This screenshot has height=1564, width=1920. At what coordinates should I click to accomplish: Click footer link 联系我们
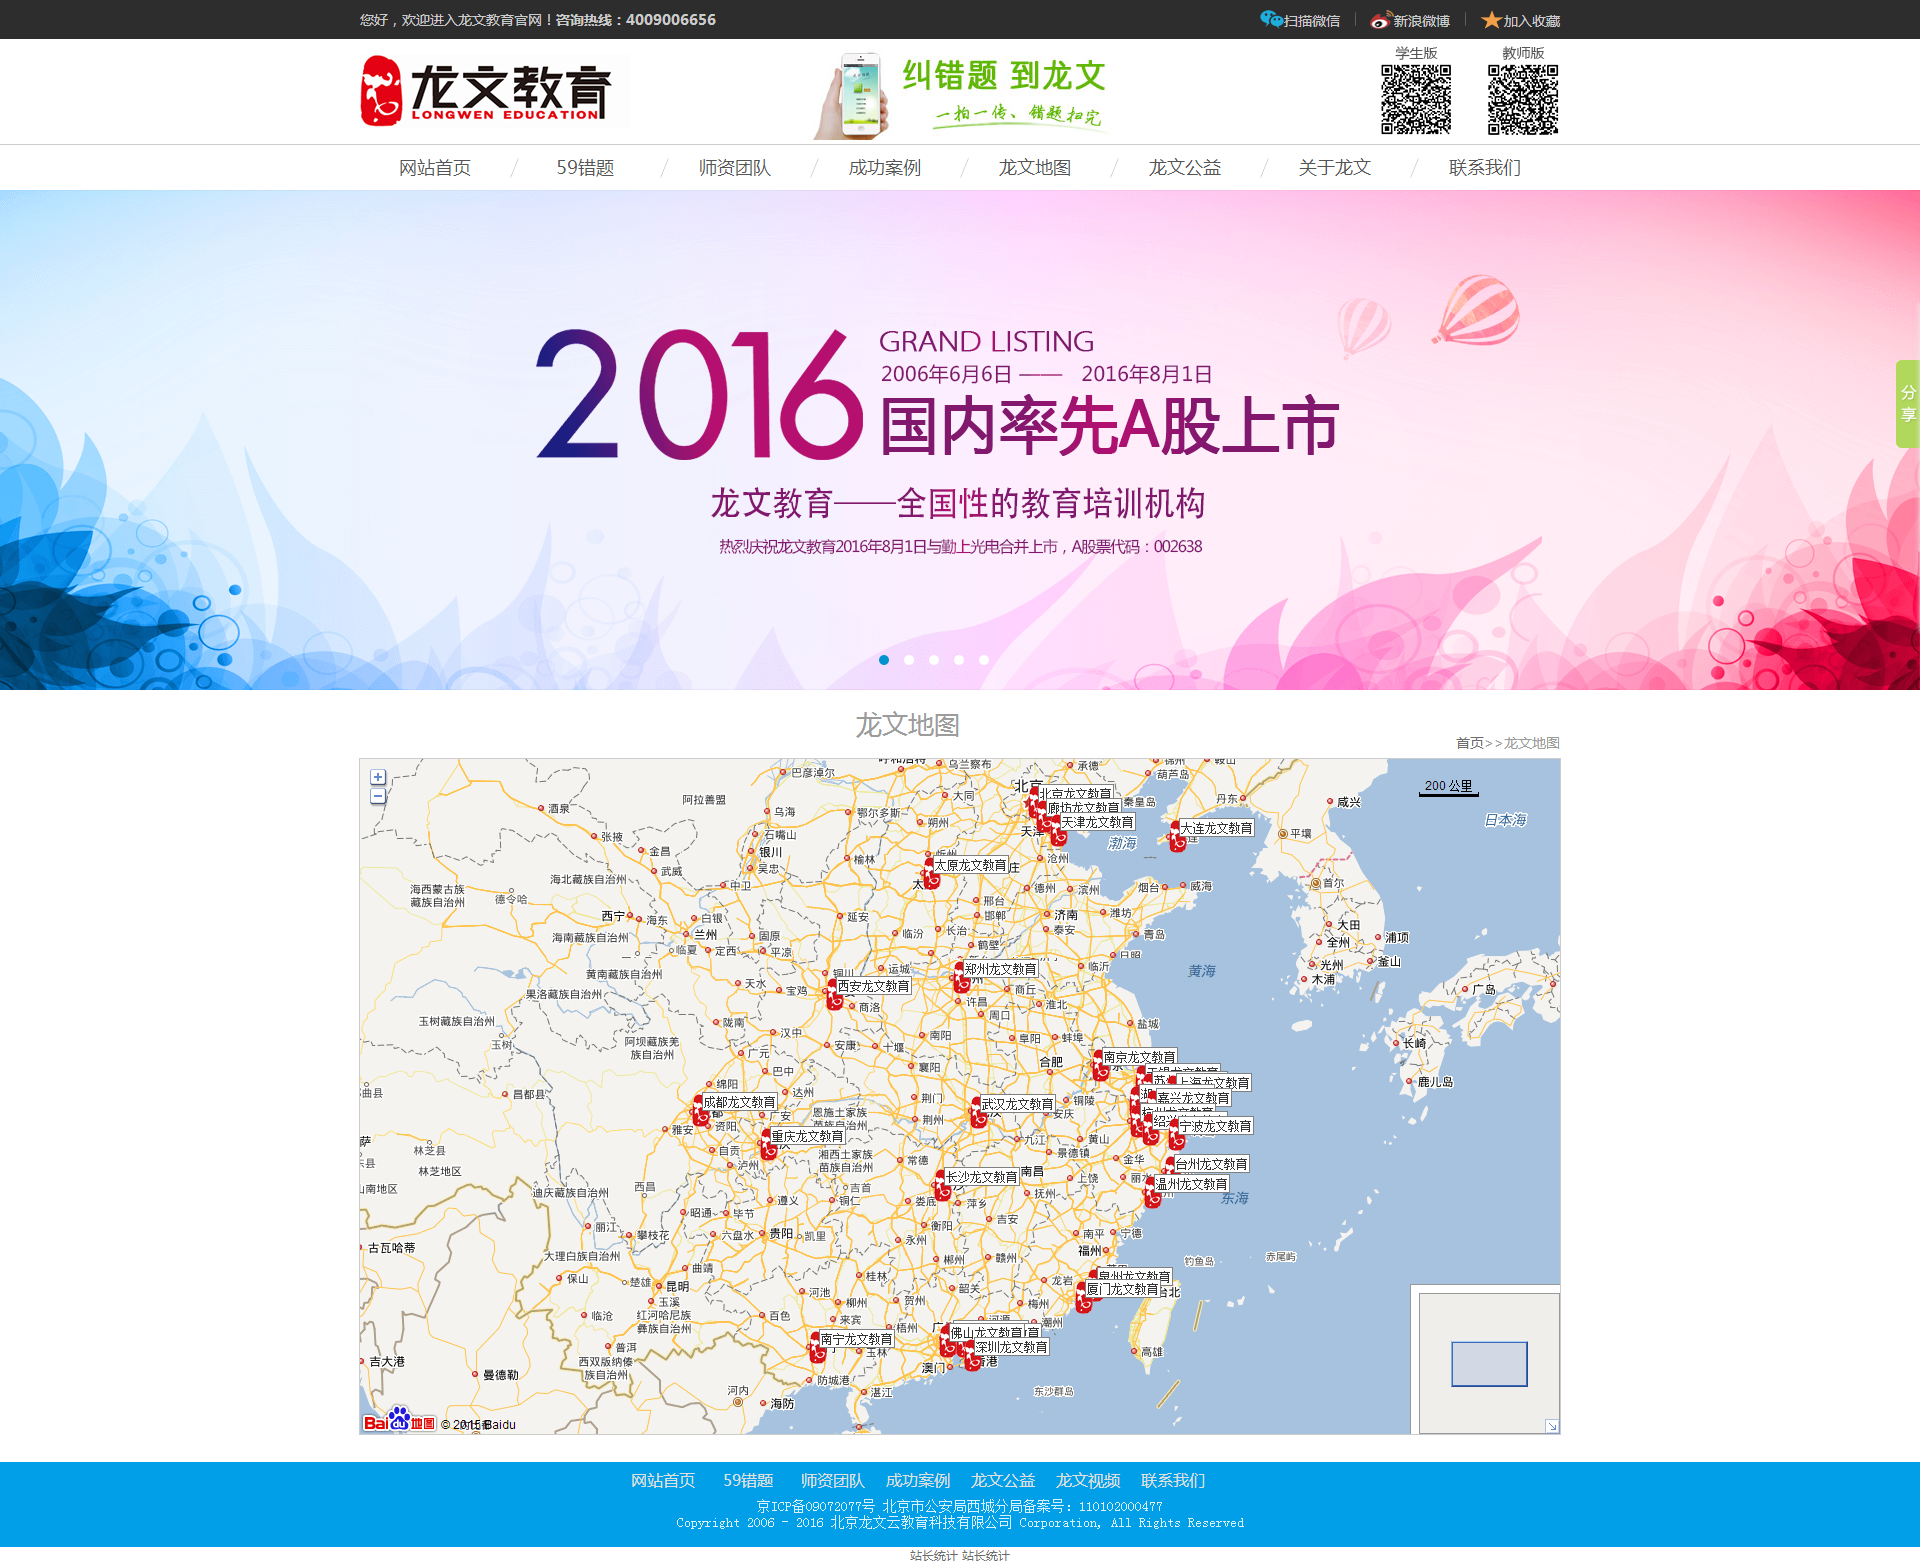[x=1173, y=1481]
